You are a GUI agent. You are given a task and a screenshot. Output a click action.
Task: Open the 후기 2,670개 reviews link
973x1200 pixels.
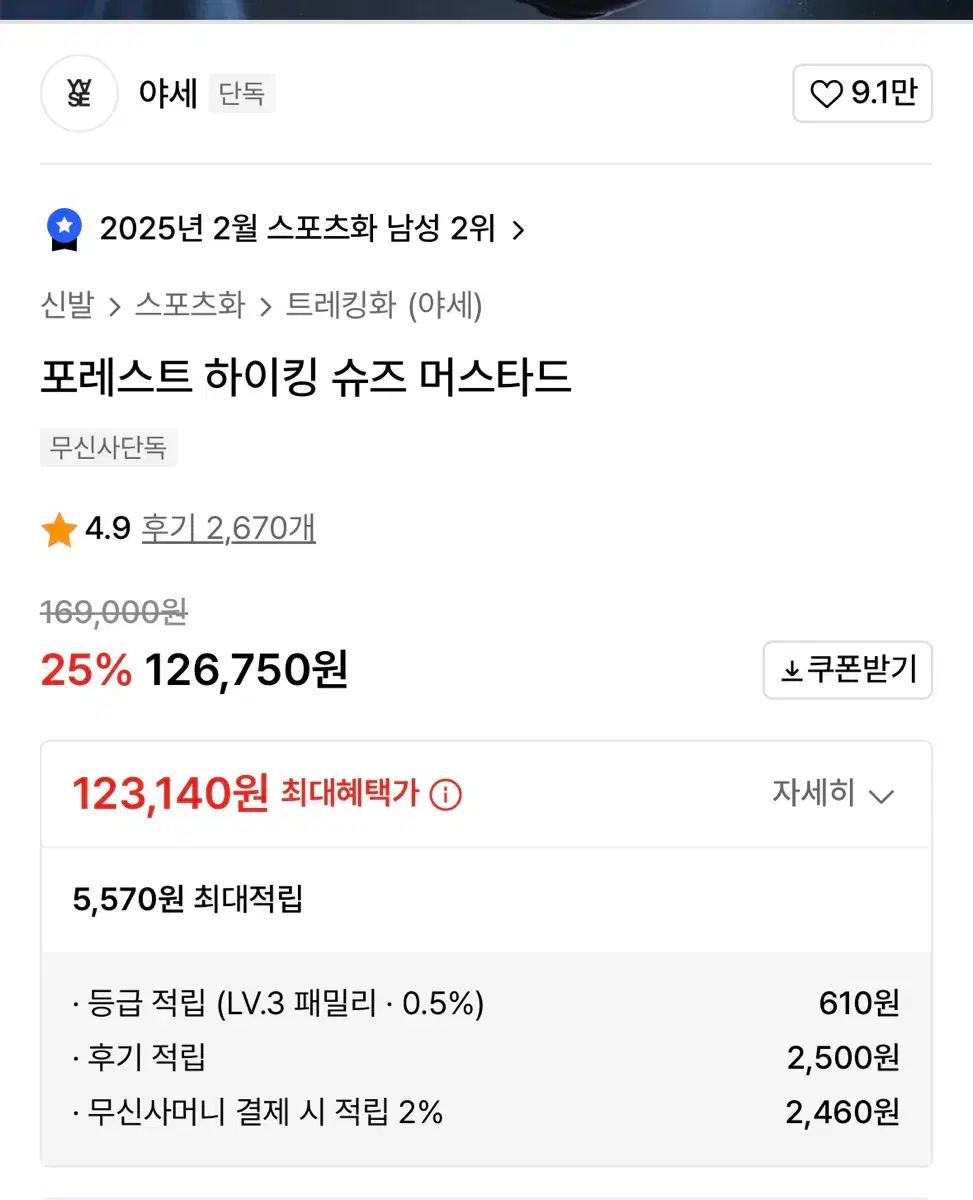[228, 528]
